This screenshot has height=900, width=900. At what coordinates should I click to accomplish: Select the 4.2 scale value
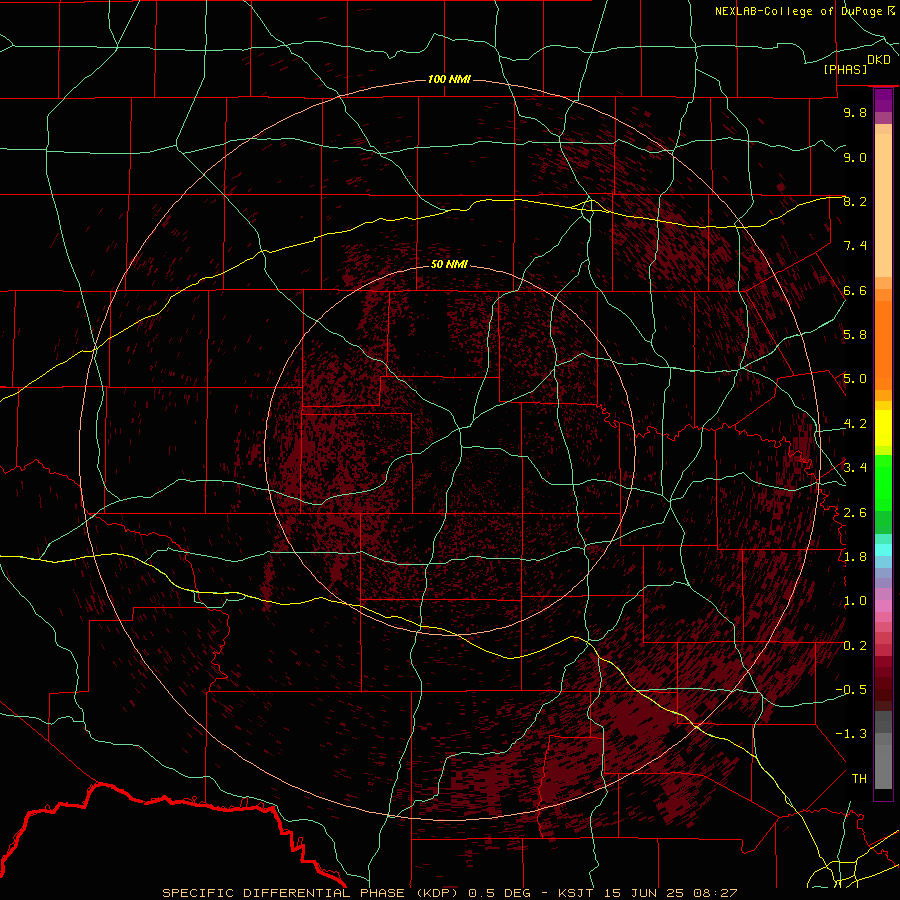click(x=855, y=424)
